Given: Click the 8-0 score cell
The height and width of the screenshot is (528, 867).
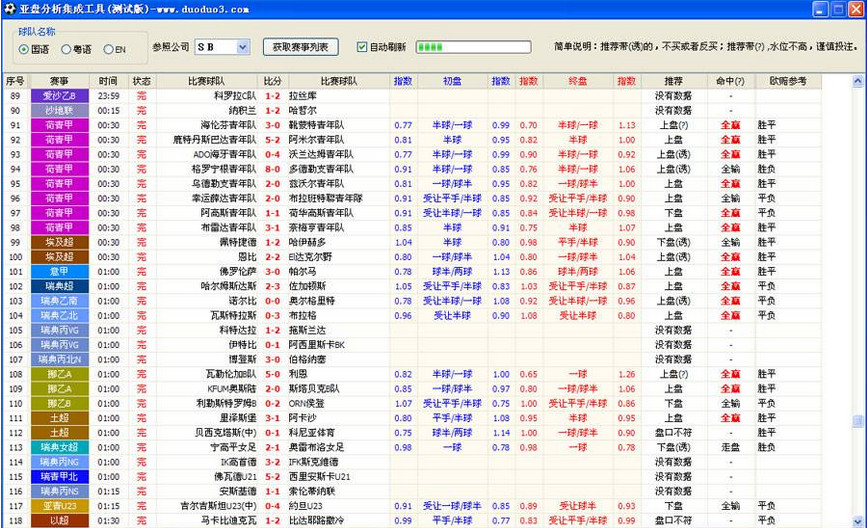Looking at the screenshot, I should tap(273, 169).
